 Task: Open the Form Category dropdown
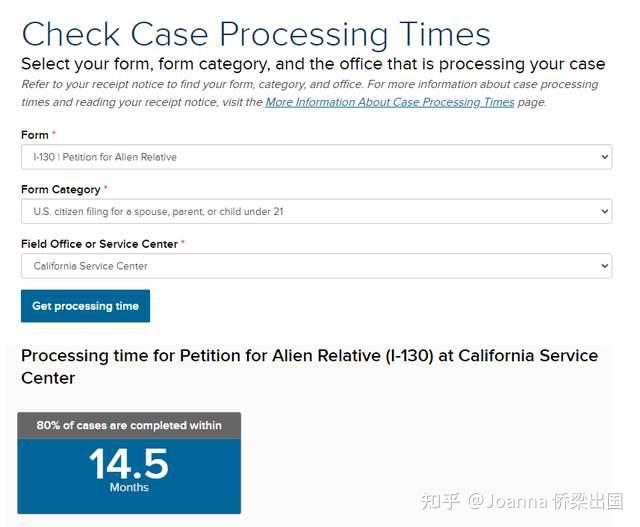point(300,211)
